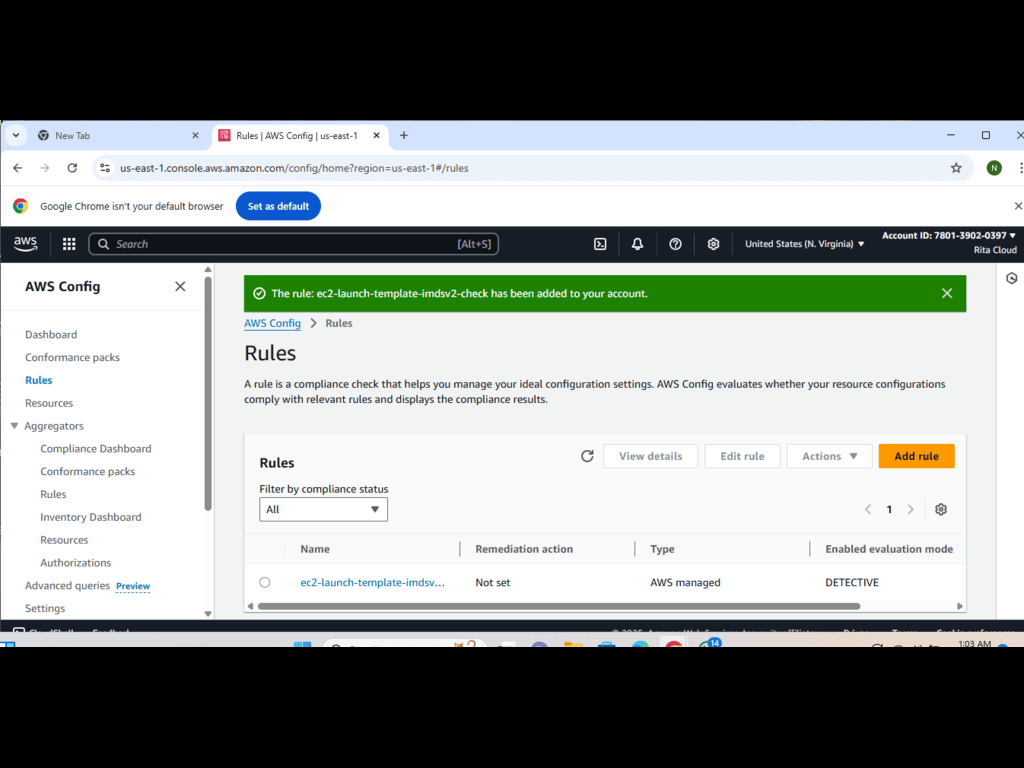This screenshot has height=768, width=1024.
Task: Follow the AWS Config breadcrumb link
Action: [272, 323]
